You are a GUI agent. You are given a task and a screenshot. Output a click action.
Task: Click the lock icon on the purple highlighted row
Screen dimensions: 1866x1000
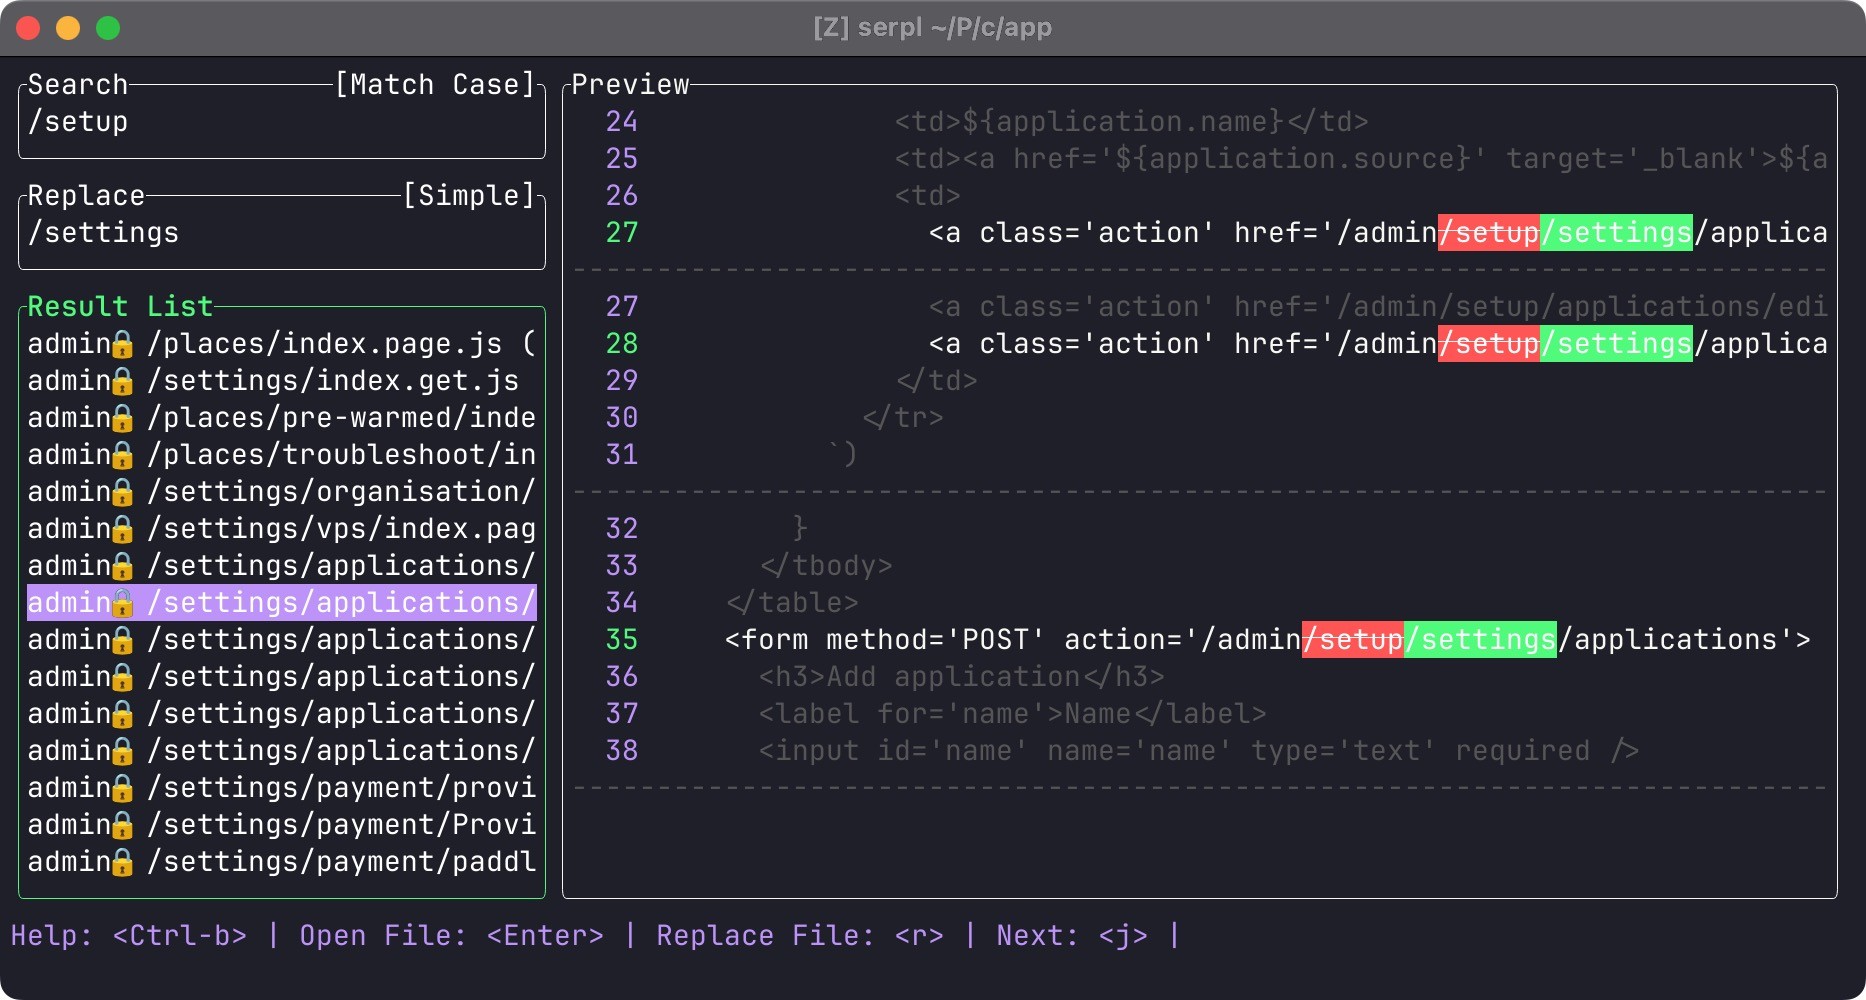click(122, 604)
